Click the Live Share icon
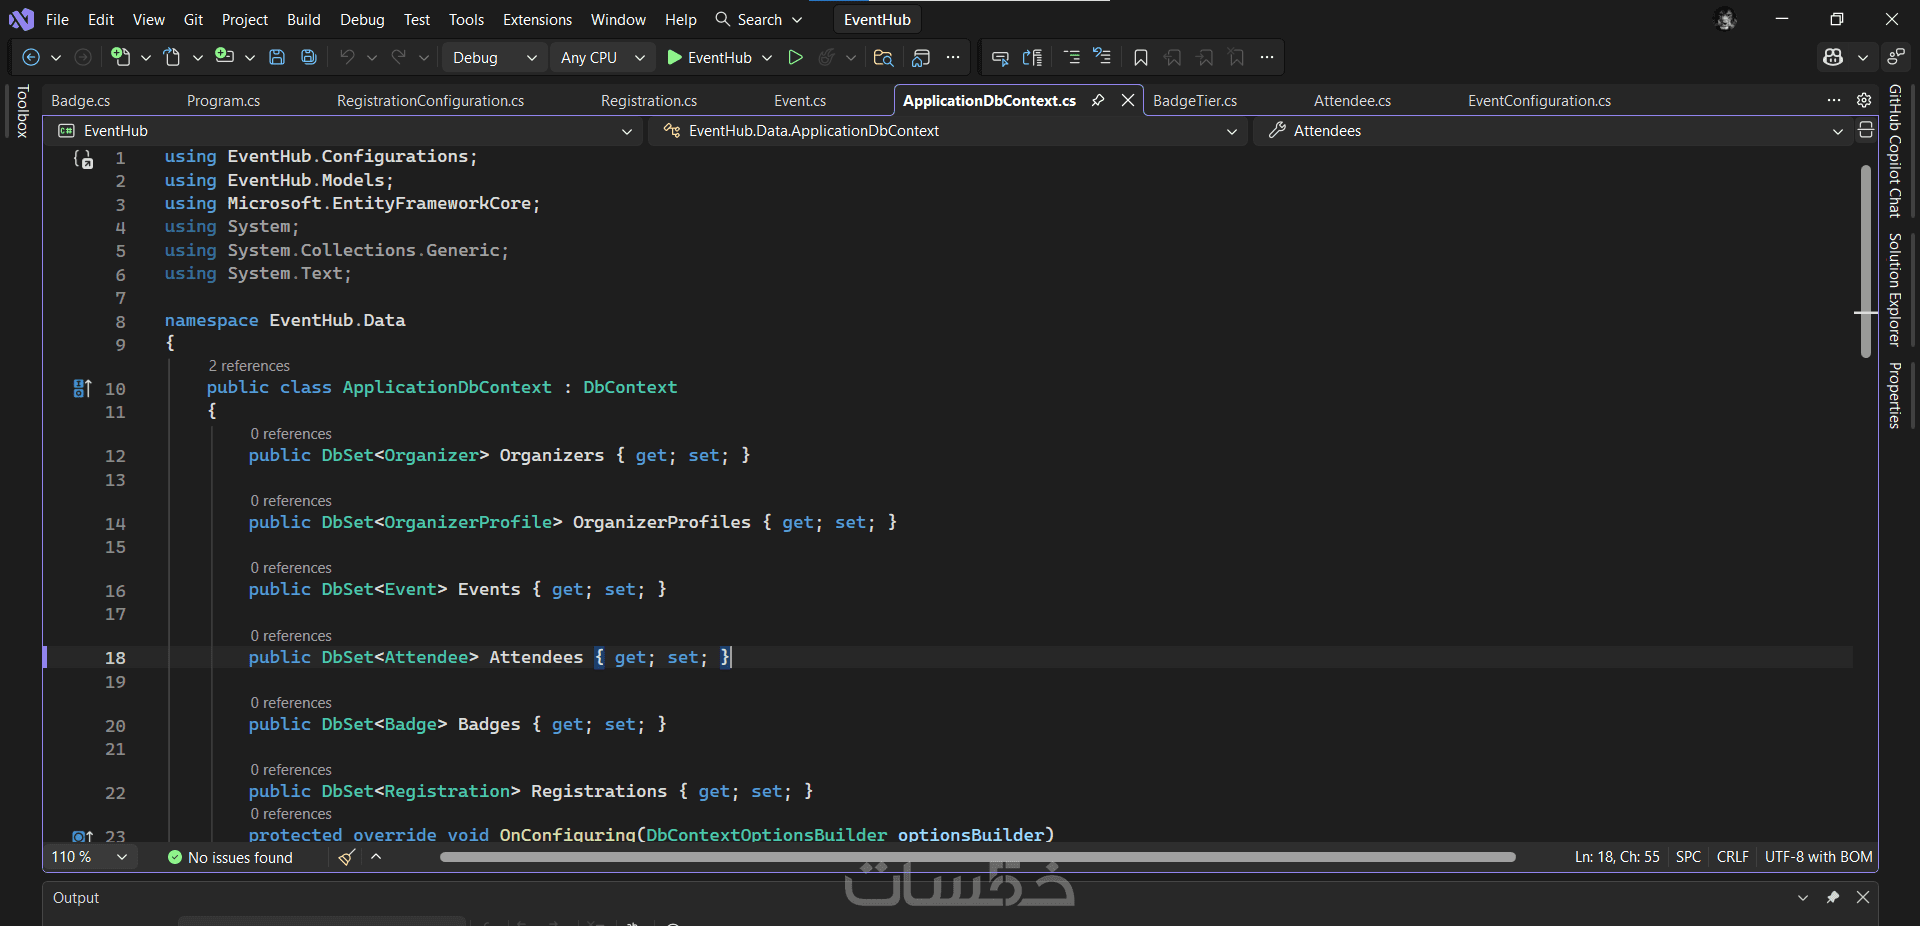This screenshot has width=1920, height=926. pyautogui.click(x=1895, y=57)
